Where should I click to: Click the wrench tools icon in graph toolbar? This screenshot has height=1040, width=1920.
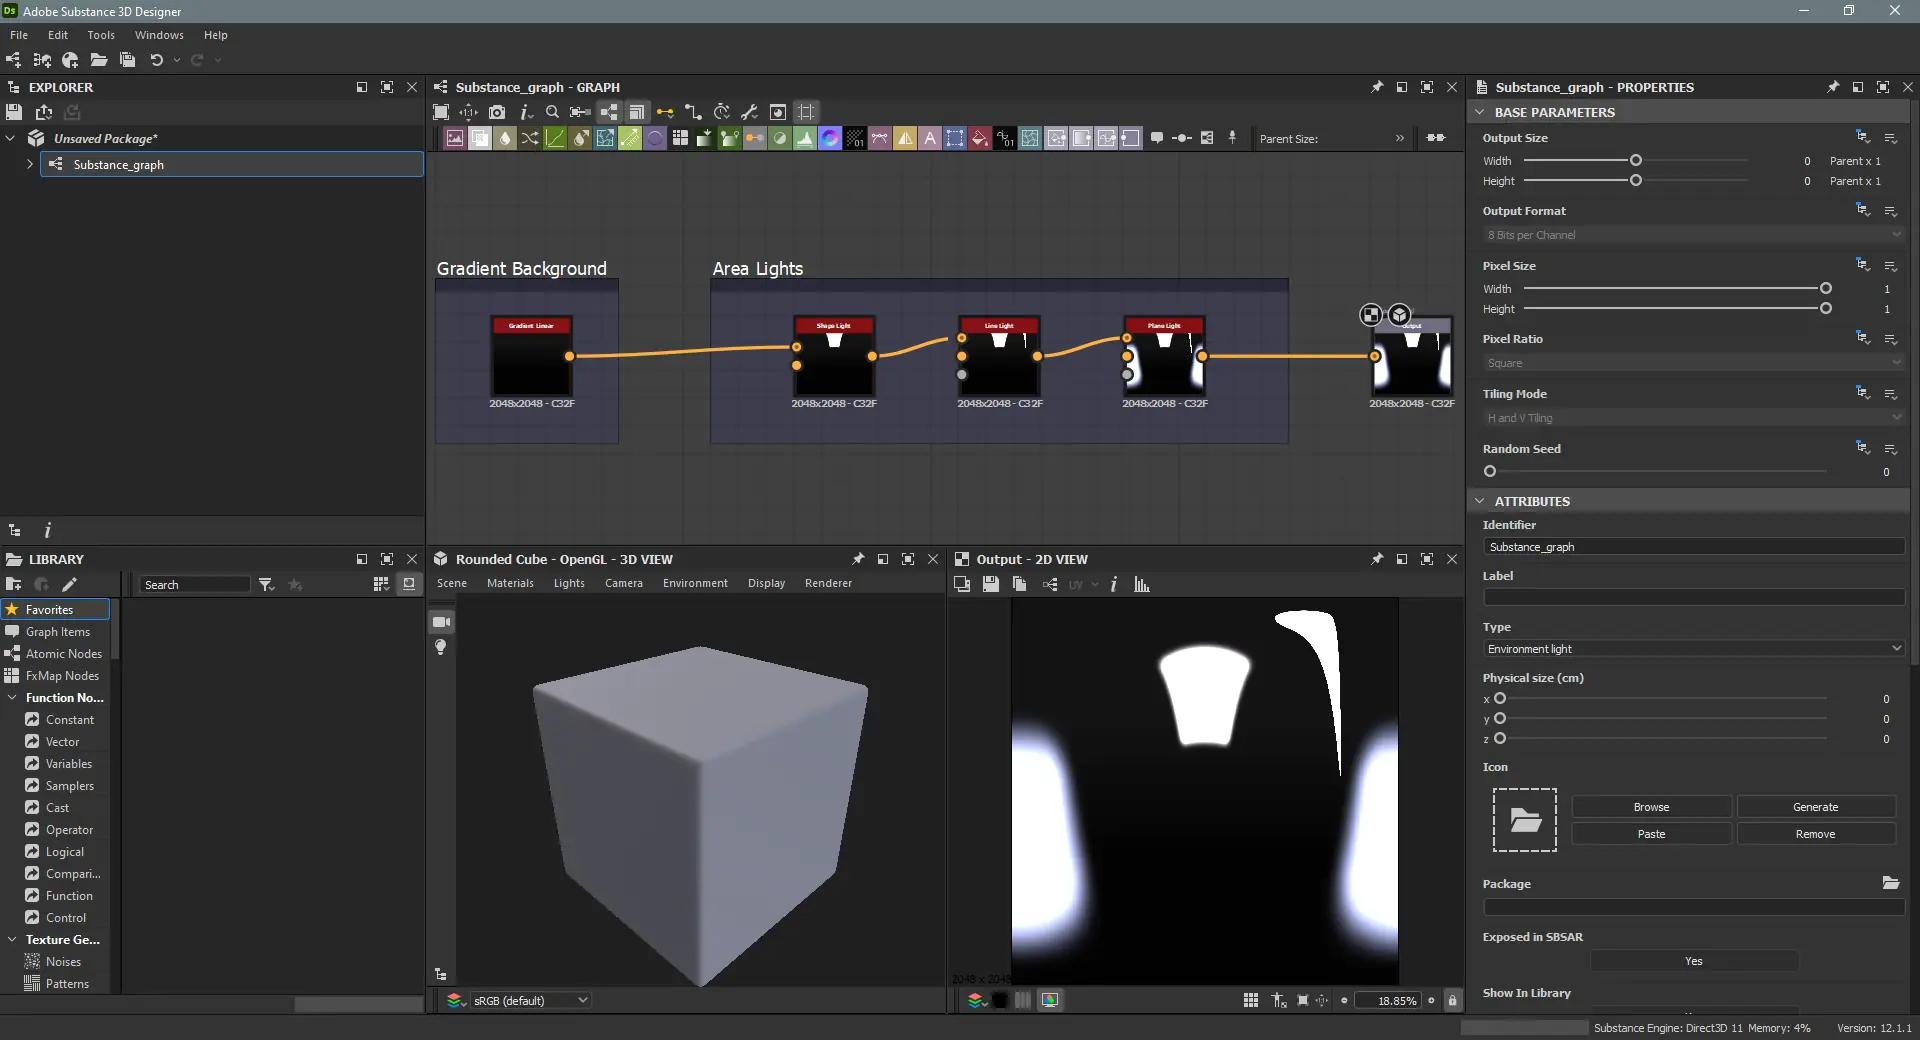pyautogui.click(x=749, y=112)
